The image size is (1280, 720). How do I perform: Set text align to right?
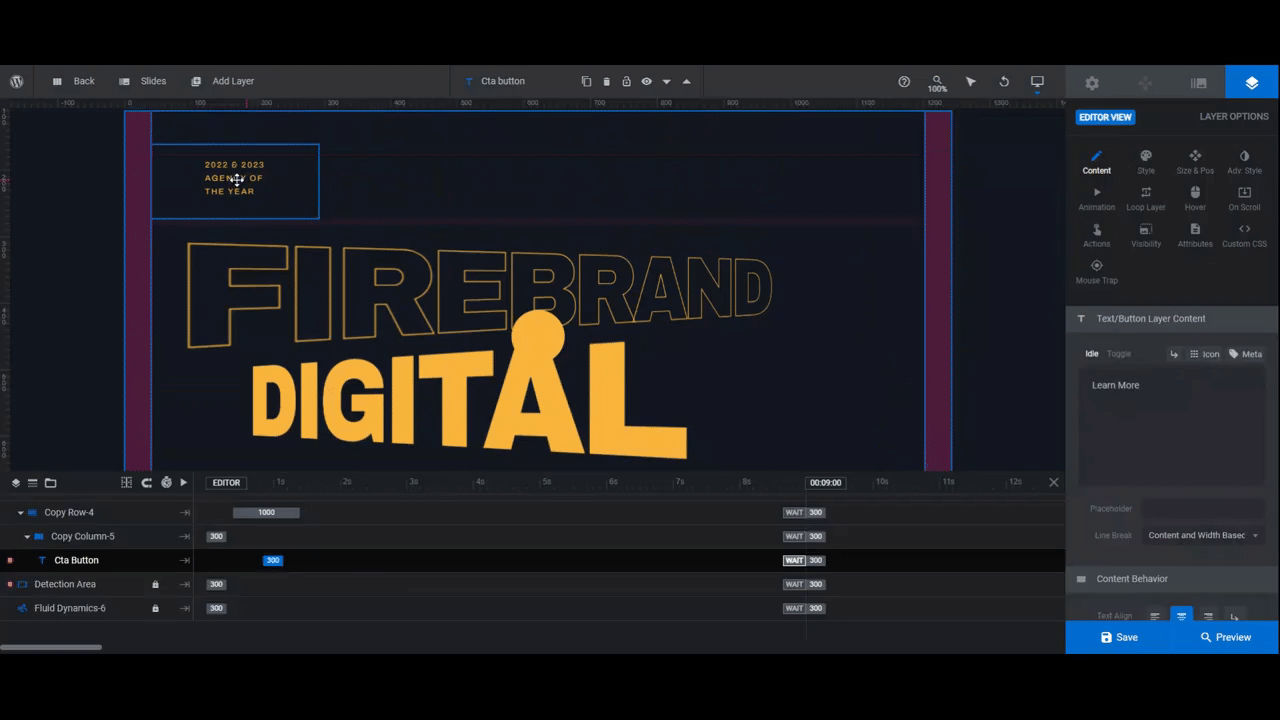click(1208, 616)
